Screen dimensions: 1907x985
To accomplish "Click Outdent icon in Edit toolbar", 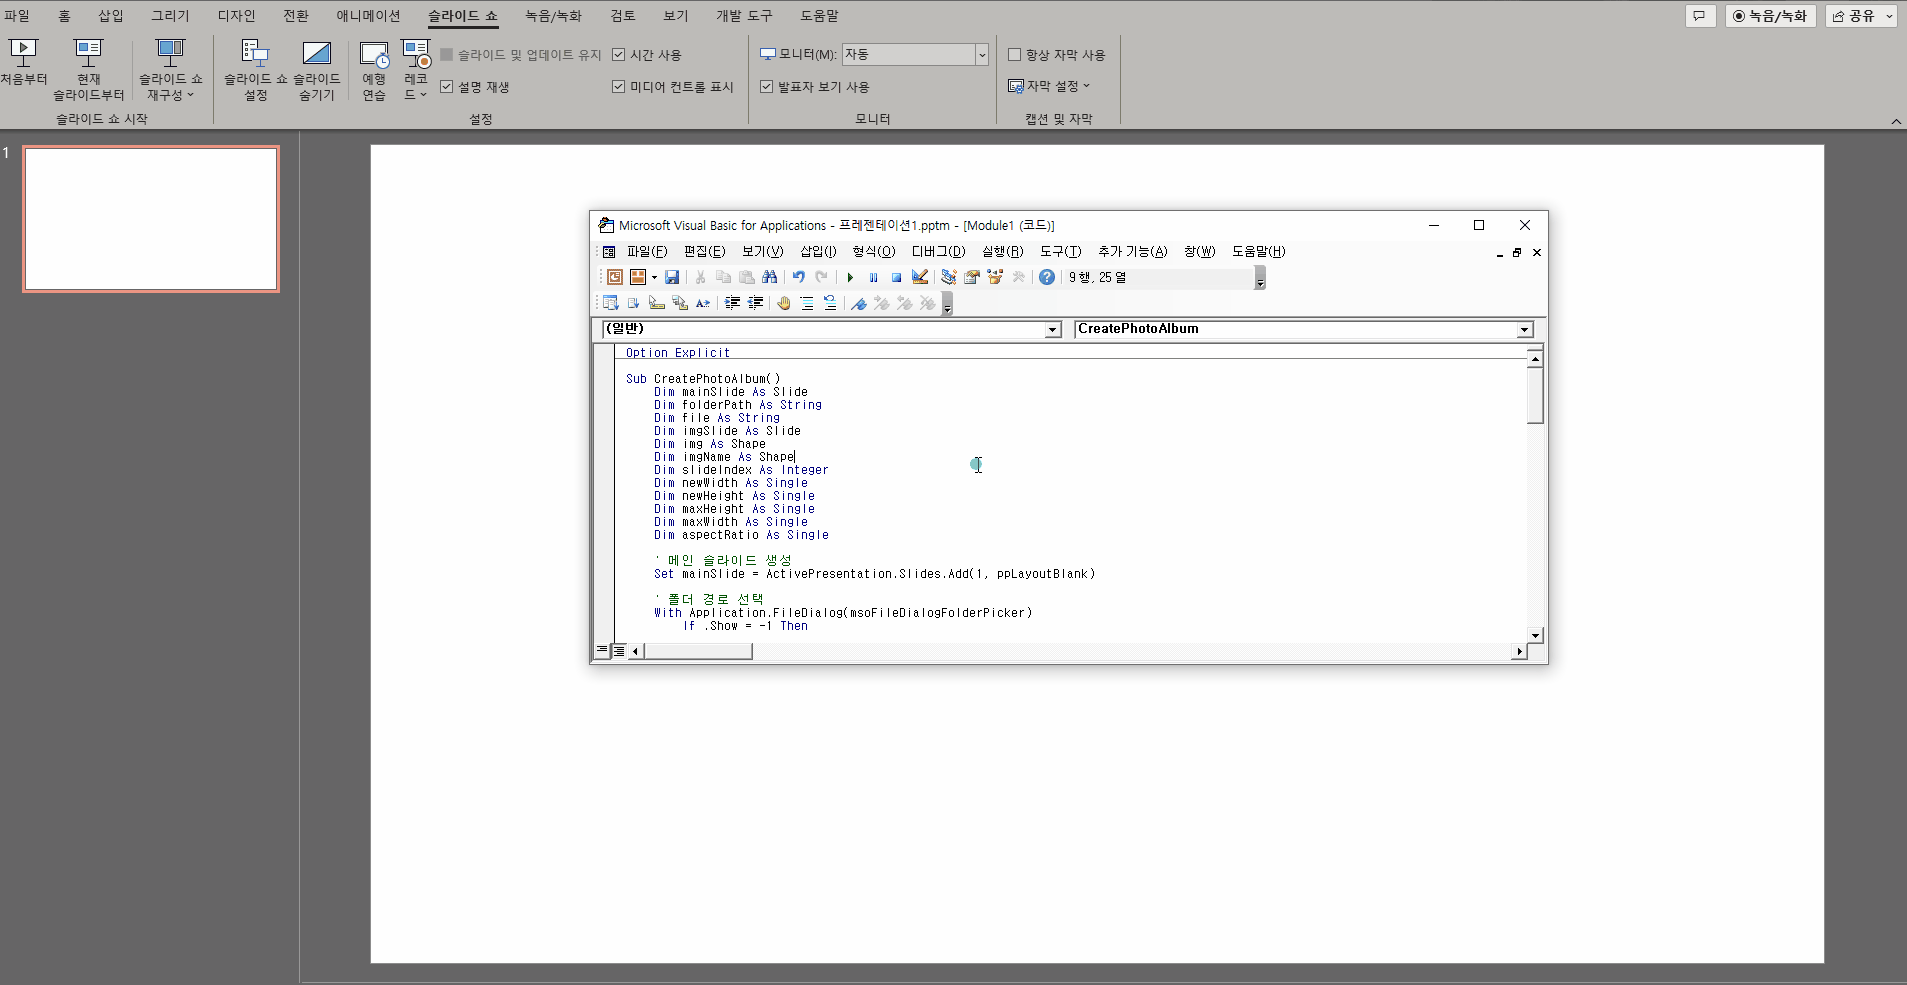I will pyautogui.click(x=755, y=303).
